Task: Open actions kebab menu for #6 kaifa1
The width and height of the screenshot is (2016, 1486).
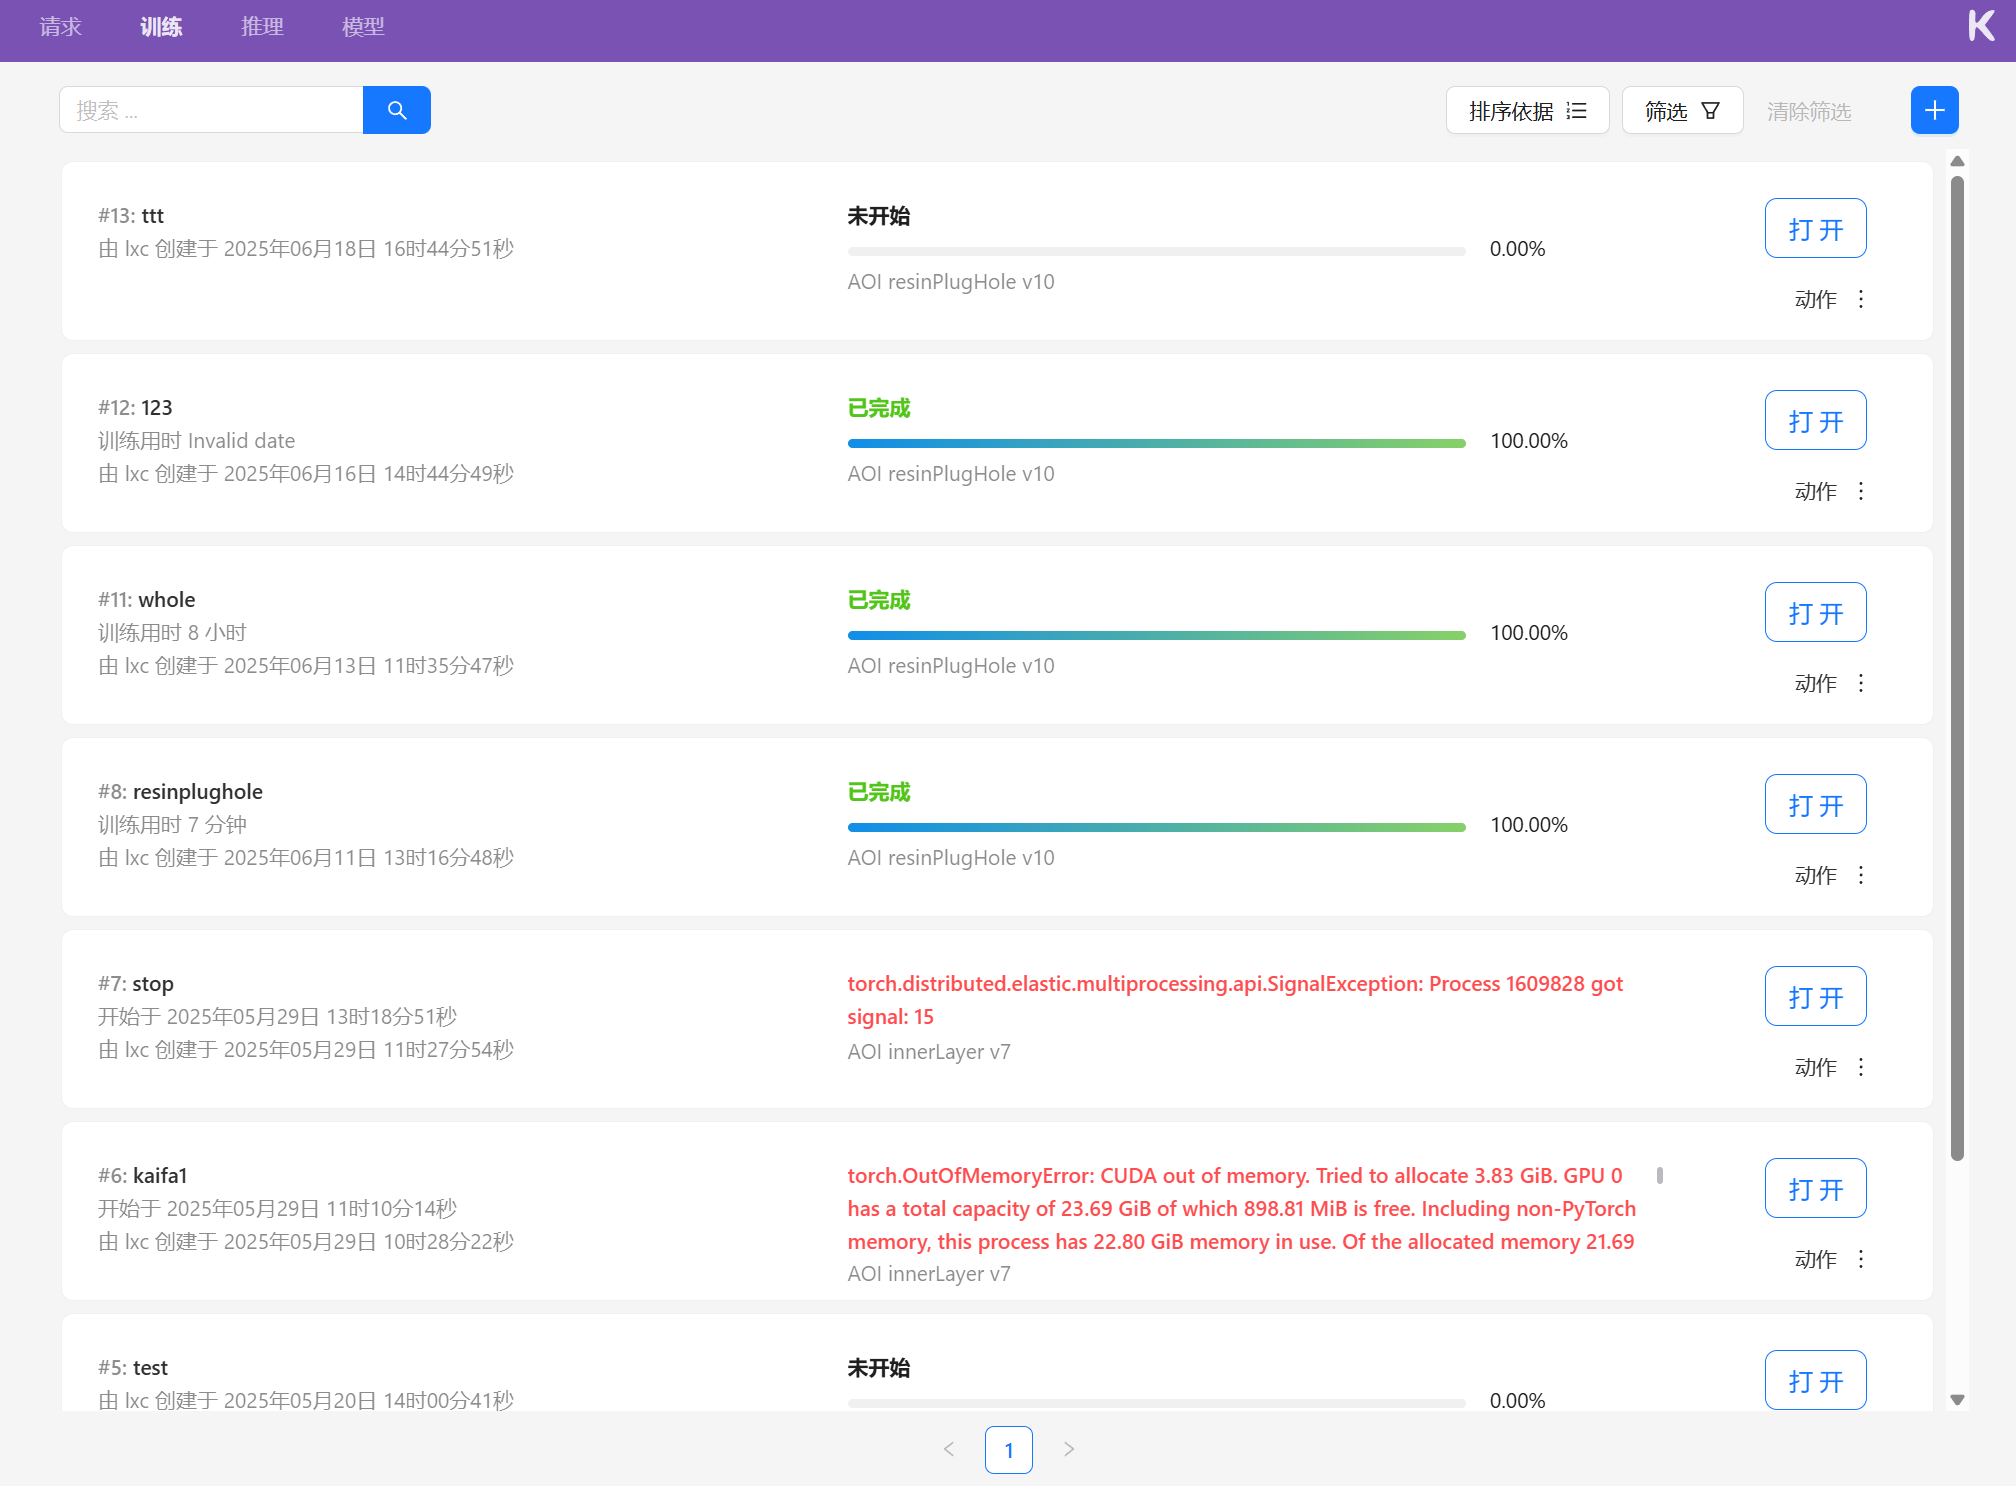Action: [1860, 1259]
